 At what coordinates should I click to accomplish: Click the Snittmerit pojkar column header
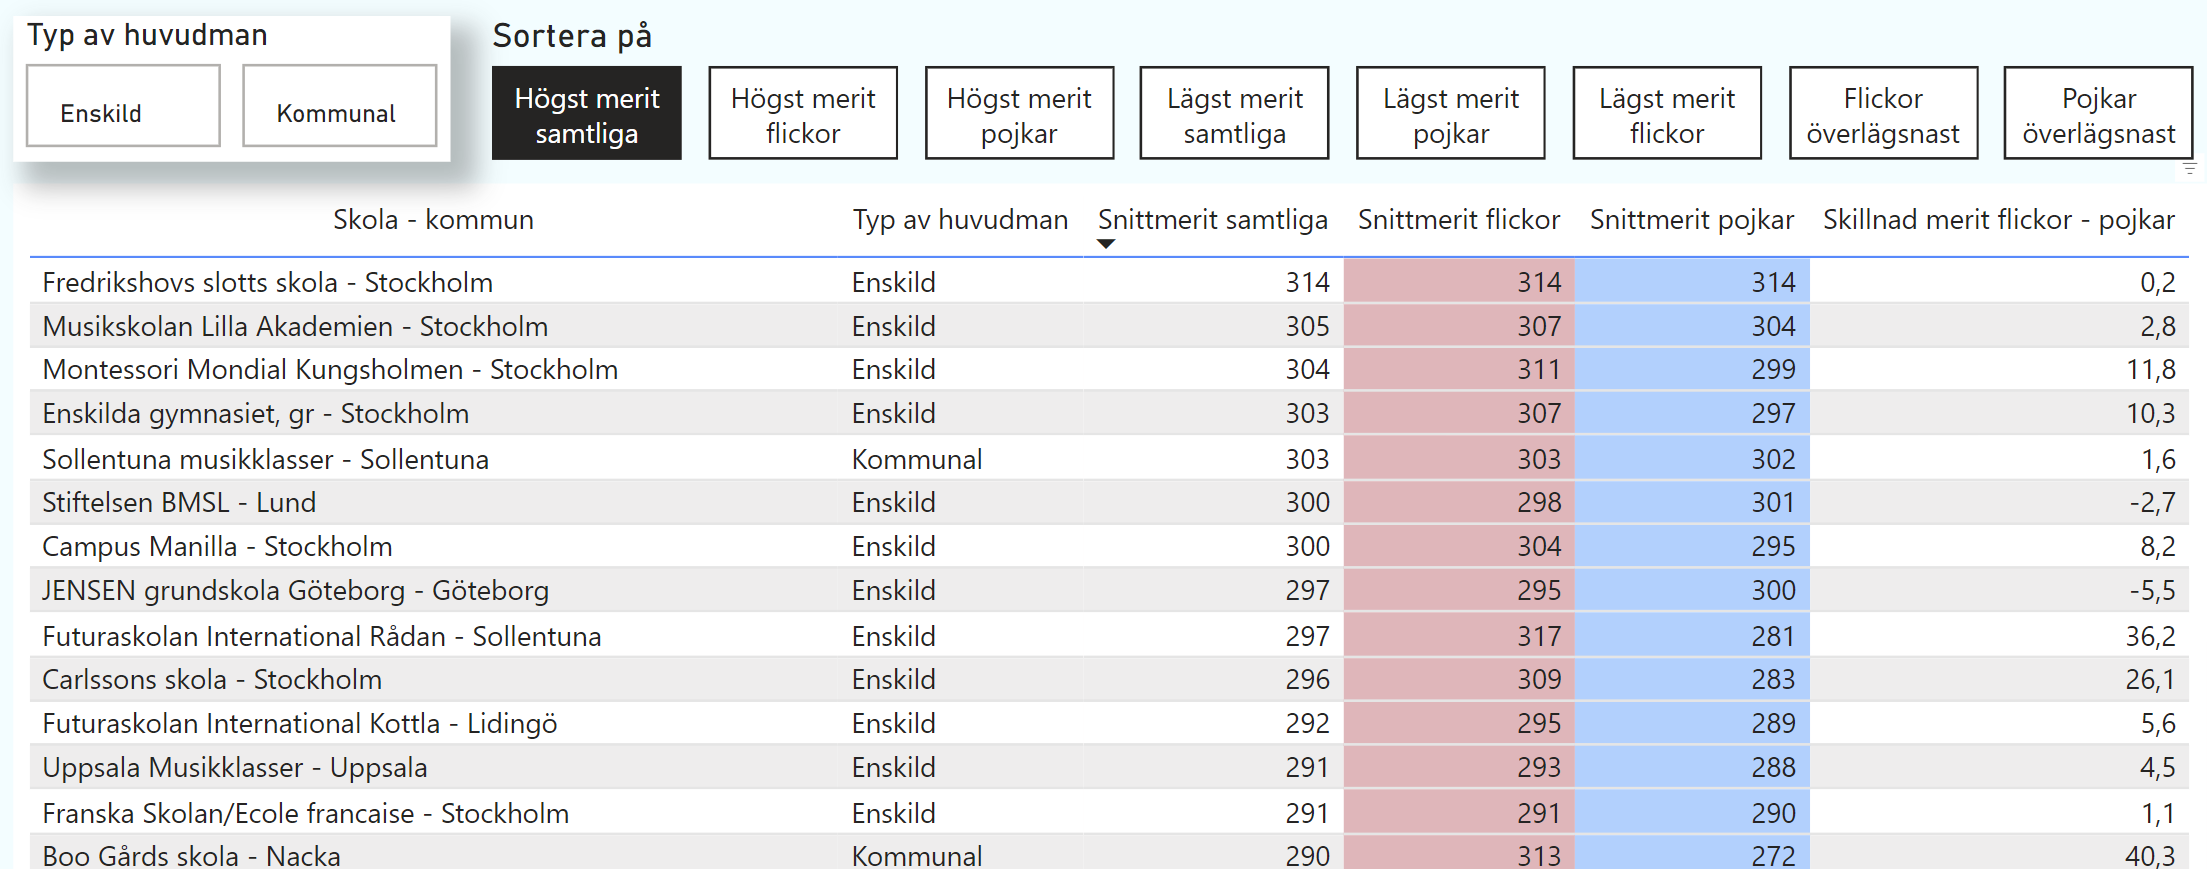(x=1691, y=220)
